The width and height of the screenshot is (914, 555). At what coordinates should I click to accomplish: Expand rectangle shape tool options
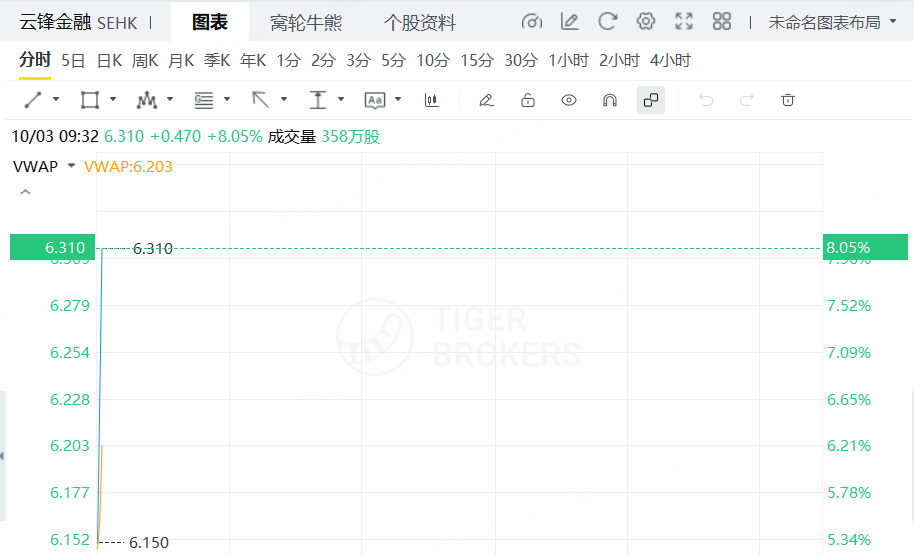click(x=113, y=100)
